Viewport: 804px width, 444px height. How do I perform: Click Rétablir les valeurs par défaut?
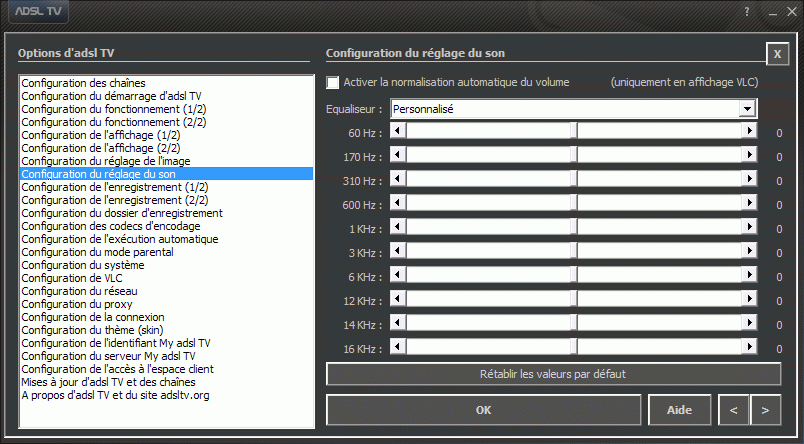(x=553, y=374)
